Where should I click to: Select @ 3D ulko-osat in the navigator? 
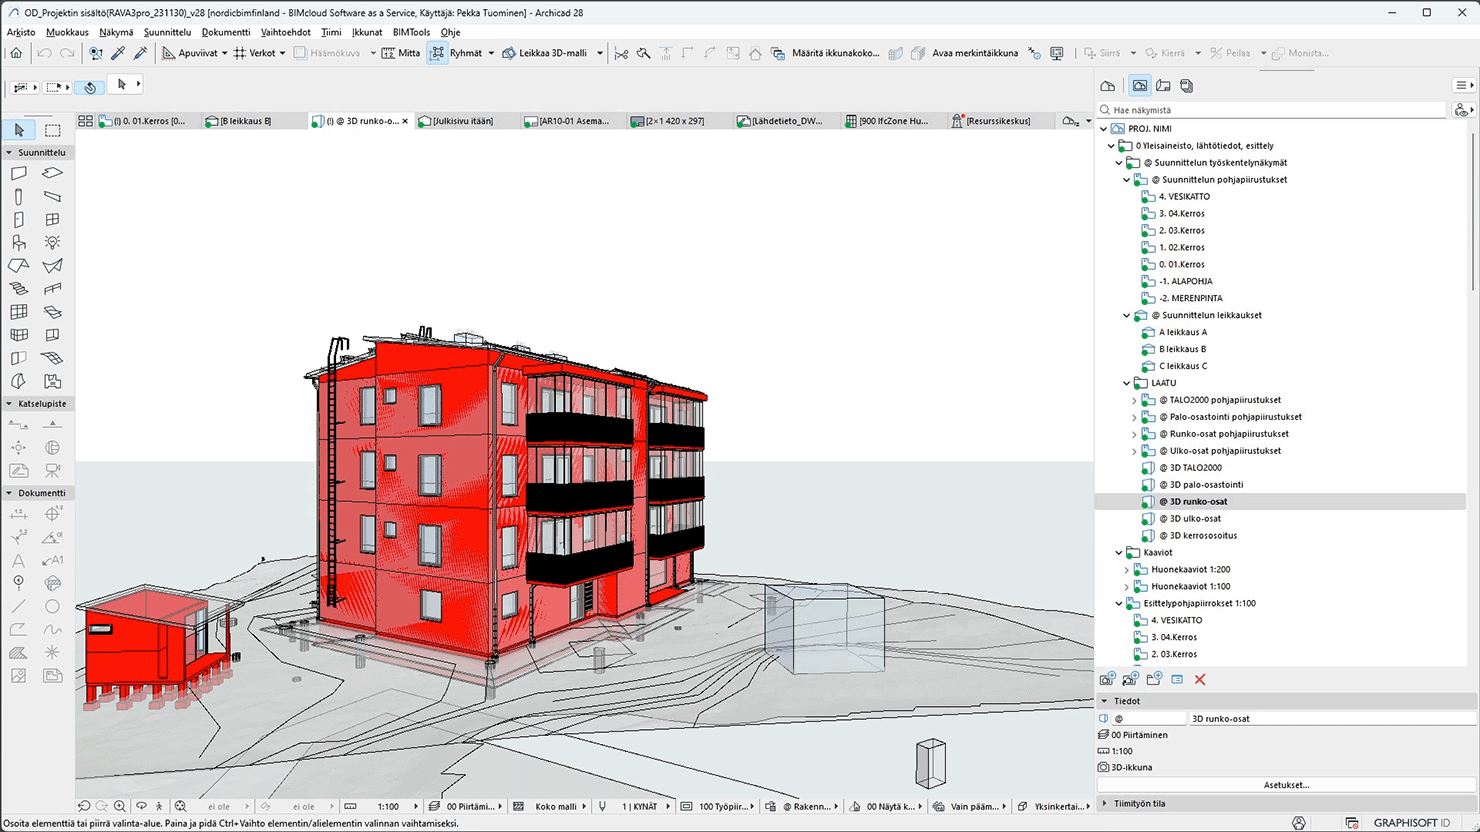point(1189,518)
